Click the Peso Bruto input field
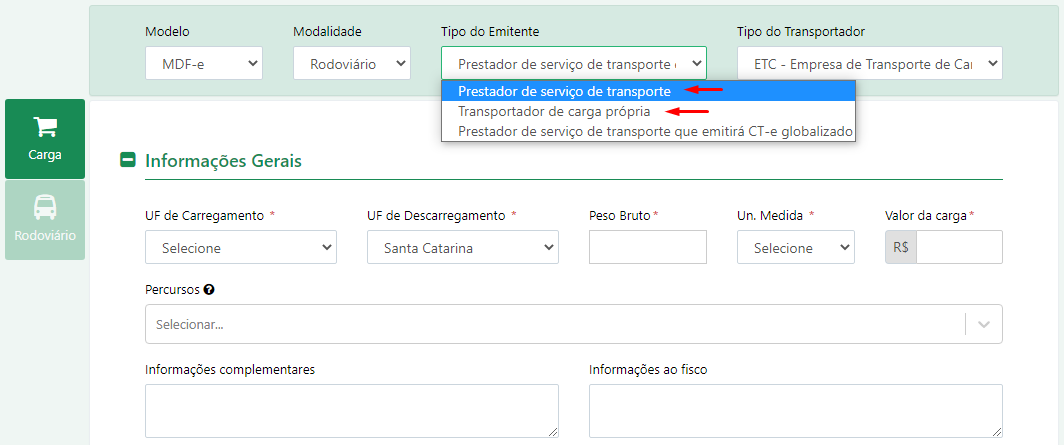 pyautogui.click(x=648, y=247)
